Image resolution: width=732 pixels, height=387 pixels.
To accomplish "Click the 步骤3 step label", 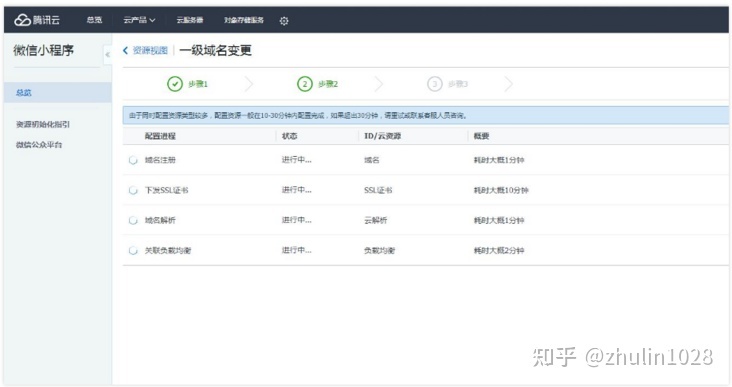I will pyautogui.click(x=458, y=84).
